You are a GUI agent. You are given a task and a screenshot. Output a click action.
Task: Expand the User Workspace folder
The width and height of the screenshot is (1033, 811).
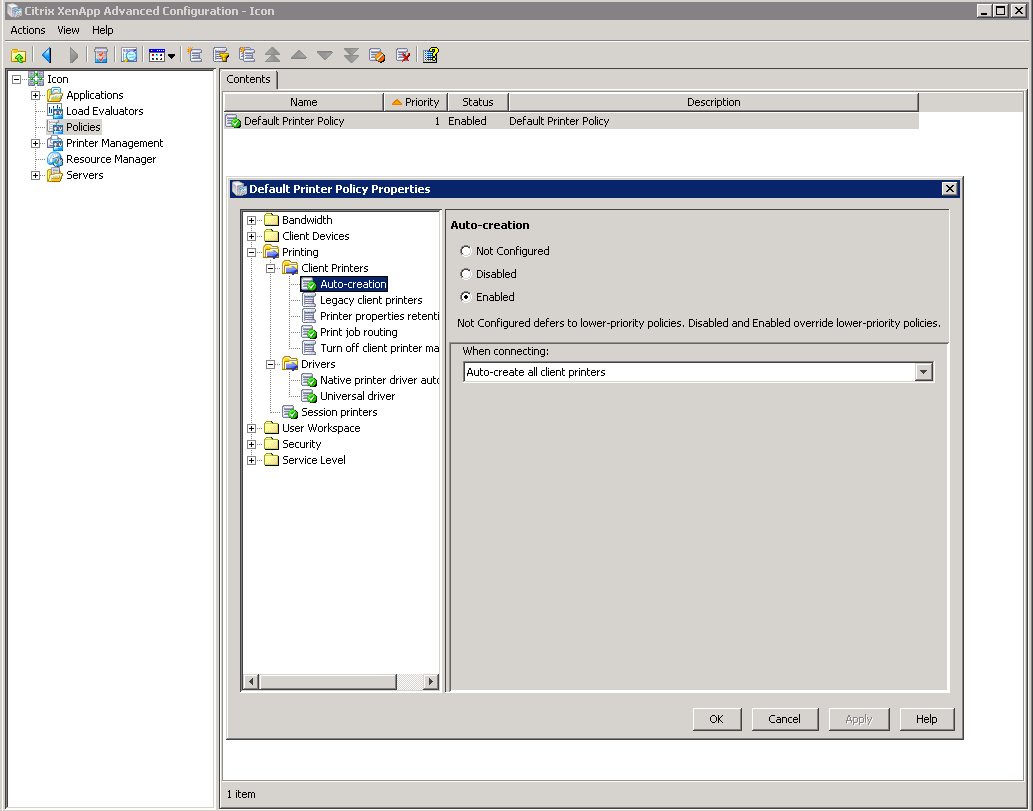coord(252,428)
